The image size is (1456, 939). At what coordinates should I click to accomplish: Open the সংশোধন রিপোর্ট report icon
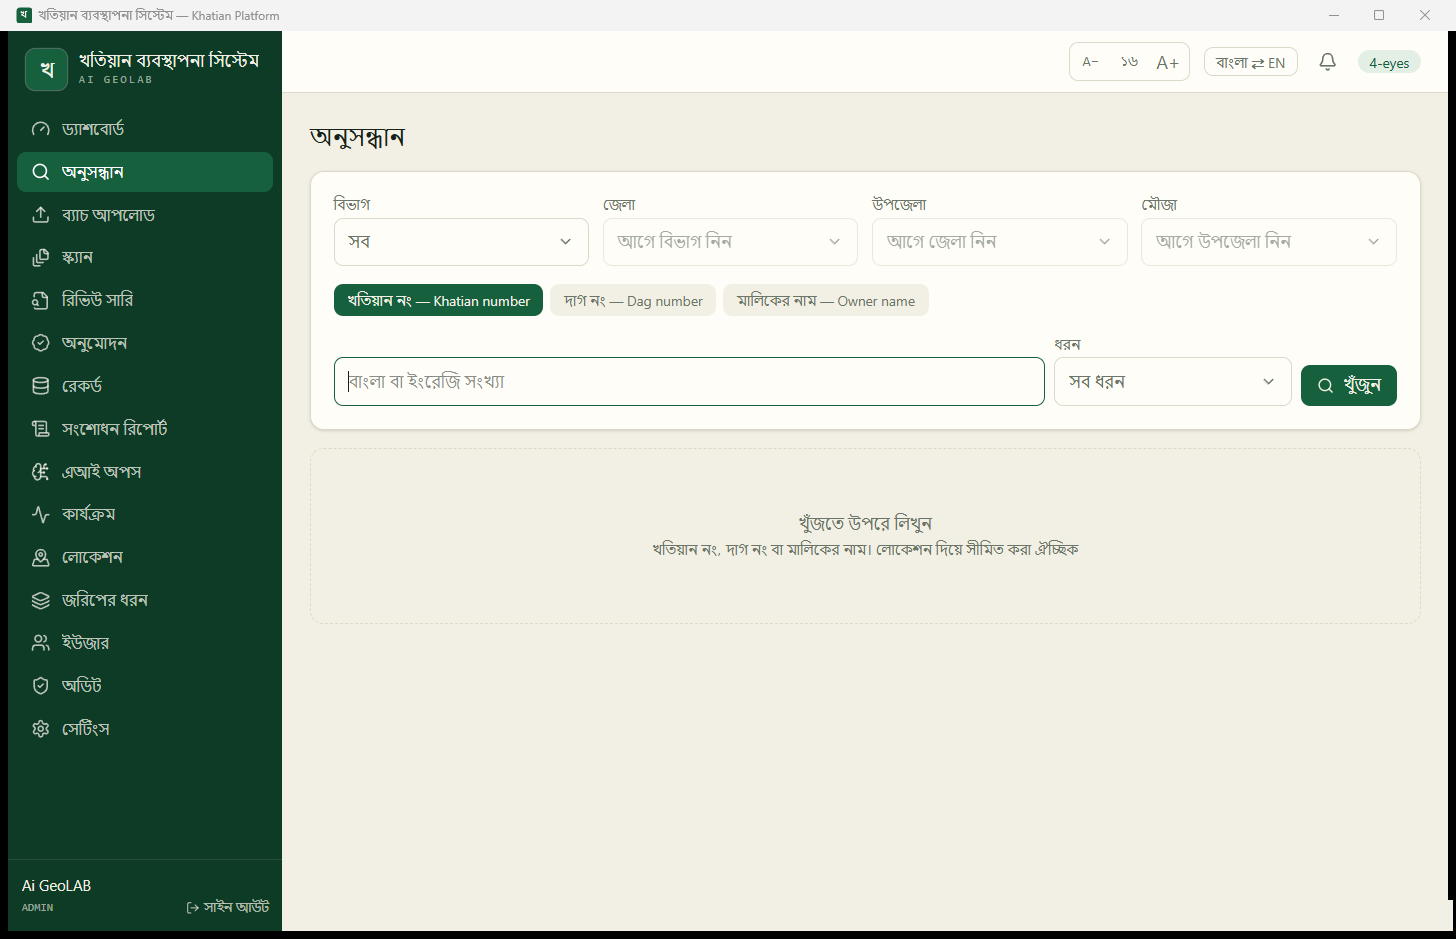coord(41,429)
